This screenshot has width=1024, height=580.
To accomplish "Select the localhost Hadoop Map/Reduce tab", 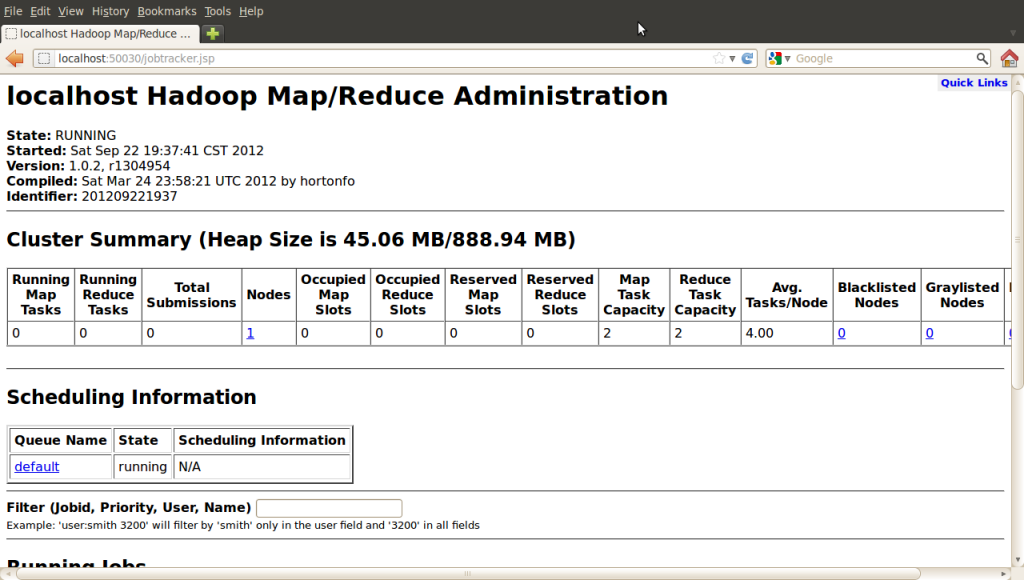I will point(100,32).
